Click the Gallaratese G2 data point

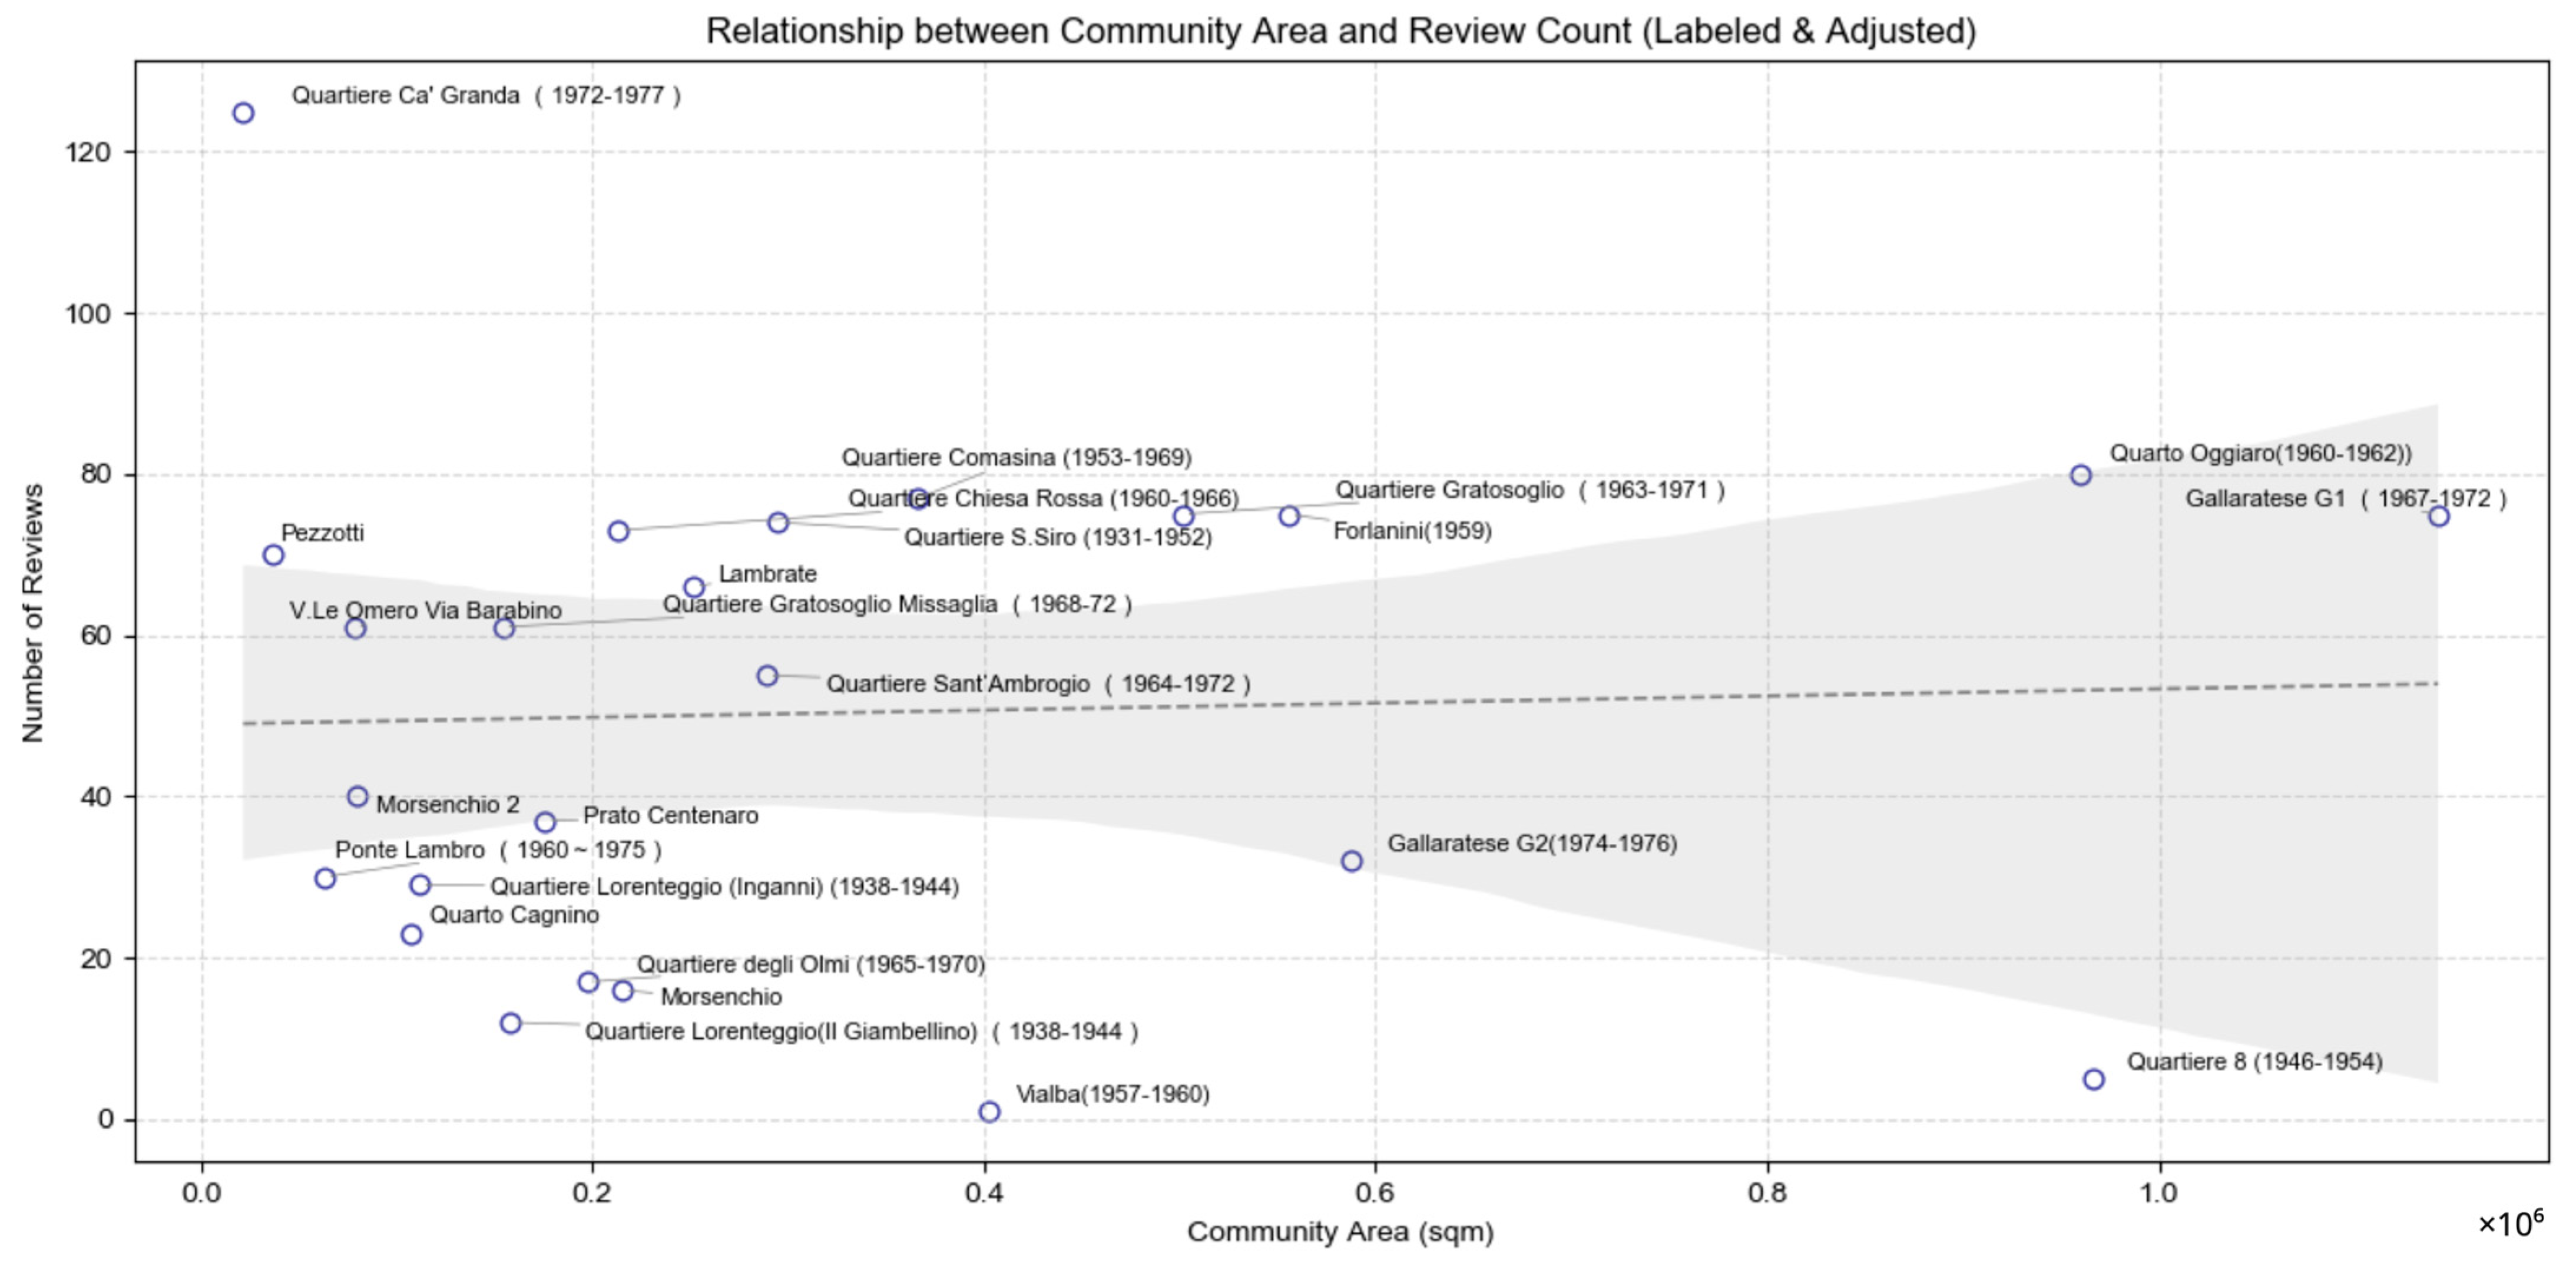coord(1352,861)
